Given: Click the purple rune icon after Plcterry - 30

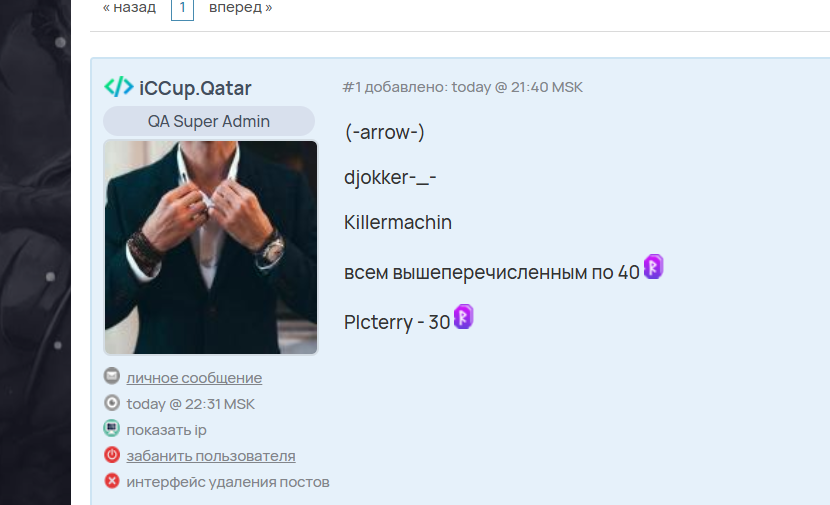Looking at the screenshot, I should (464, 317).
